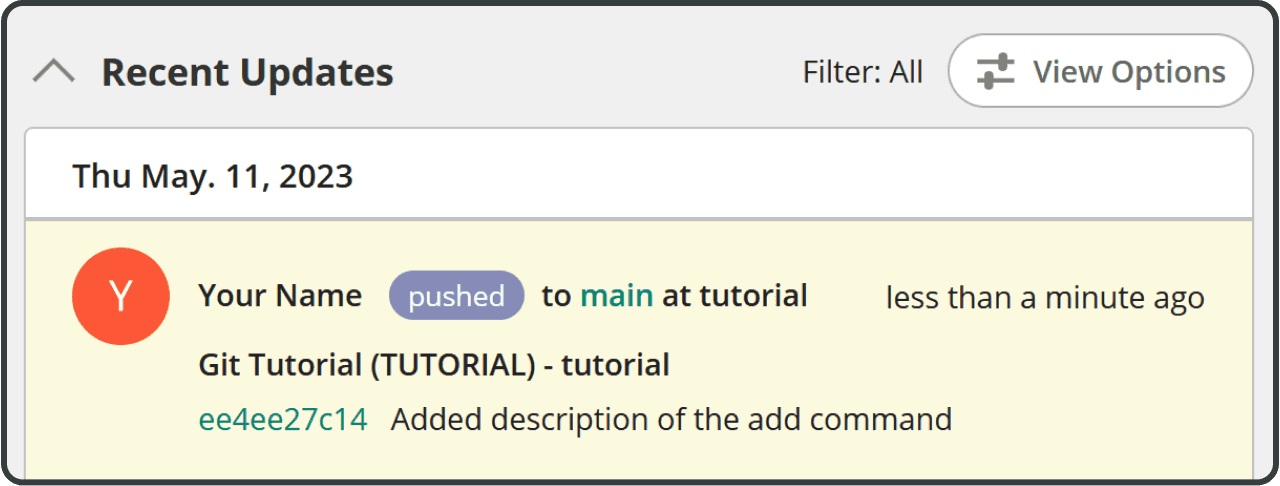The image size is (1280, 486).
Task: Open the main branch link
Action: coord(617,296)
